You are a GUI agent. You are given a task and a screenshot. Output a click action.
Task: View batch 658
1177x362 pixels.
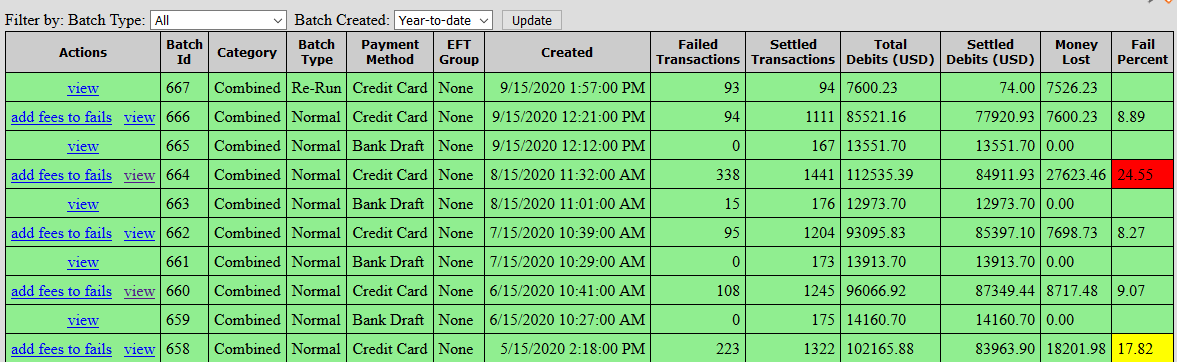point(140,348)
